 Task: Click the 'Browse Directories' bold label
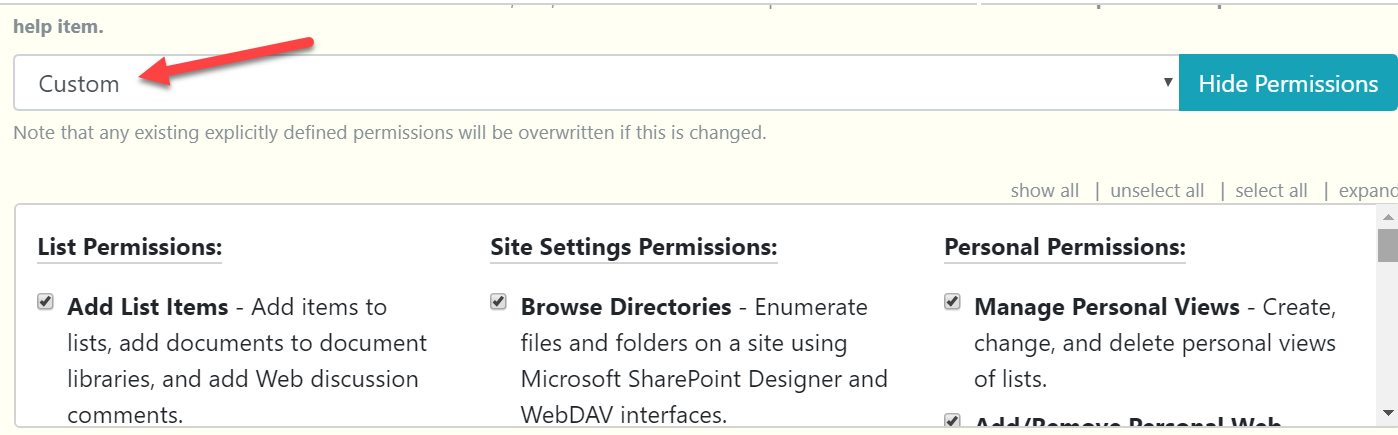(x=626, y=307)
